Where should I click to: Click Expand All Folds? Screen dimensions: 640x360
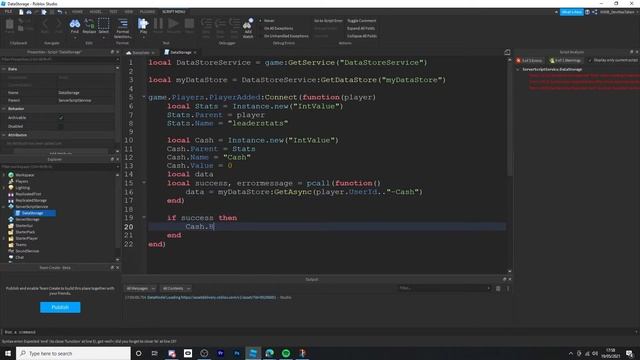[x=361, y=28]
